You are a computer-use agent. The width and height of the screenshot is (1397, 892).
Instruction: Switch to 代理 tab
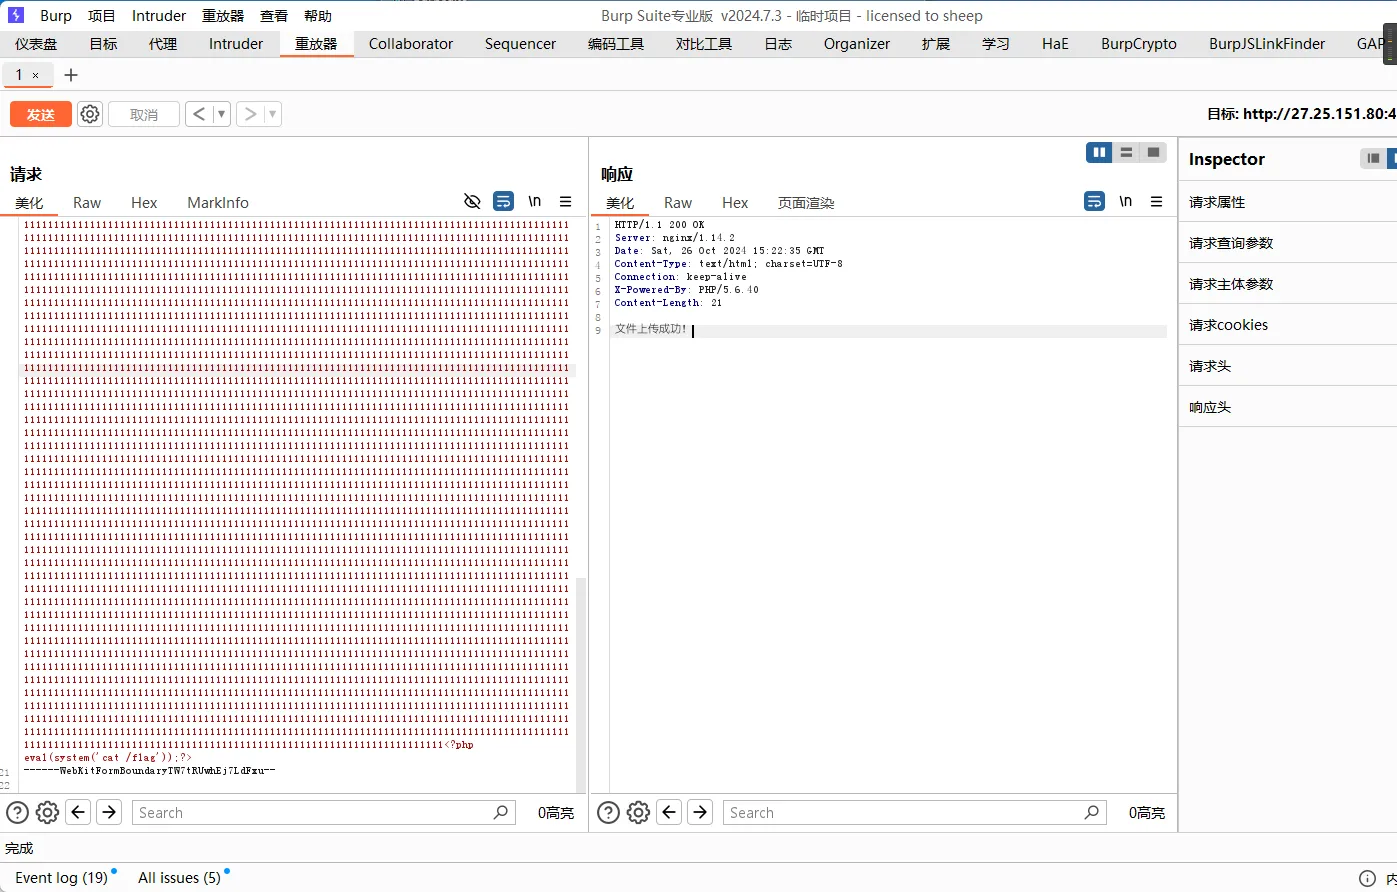(163, 44)
